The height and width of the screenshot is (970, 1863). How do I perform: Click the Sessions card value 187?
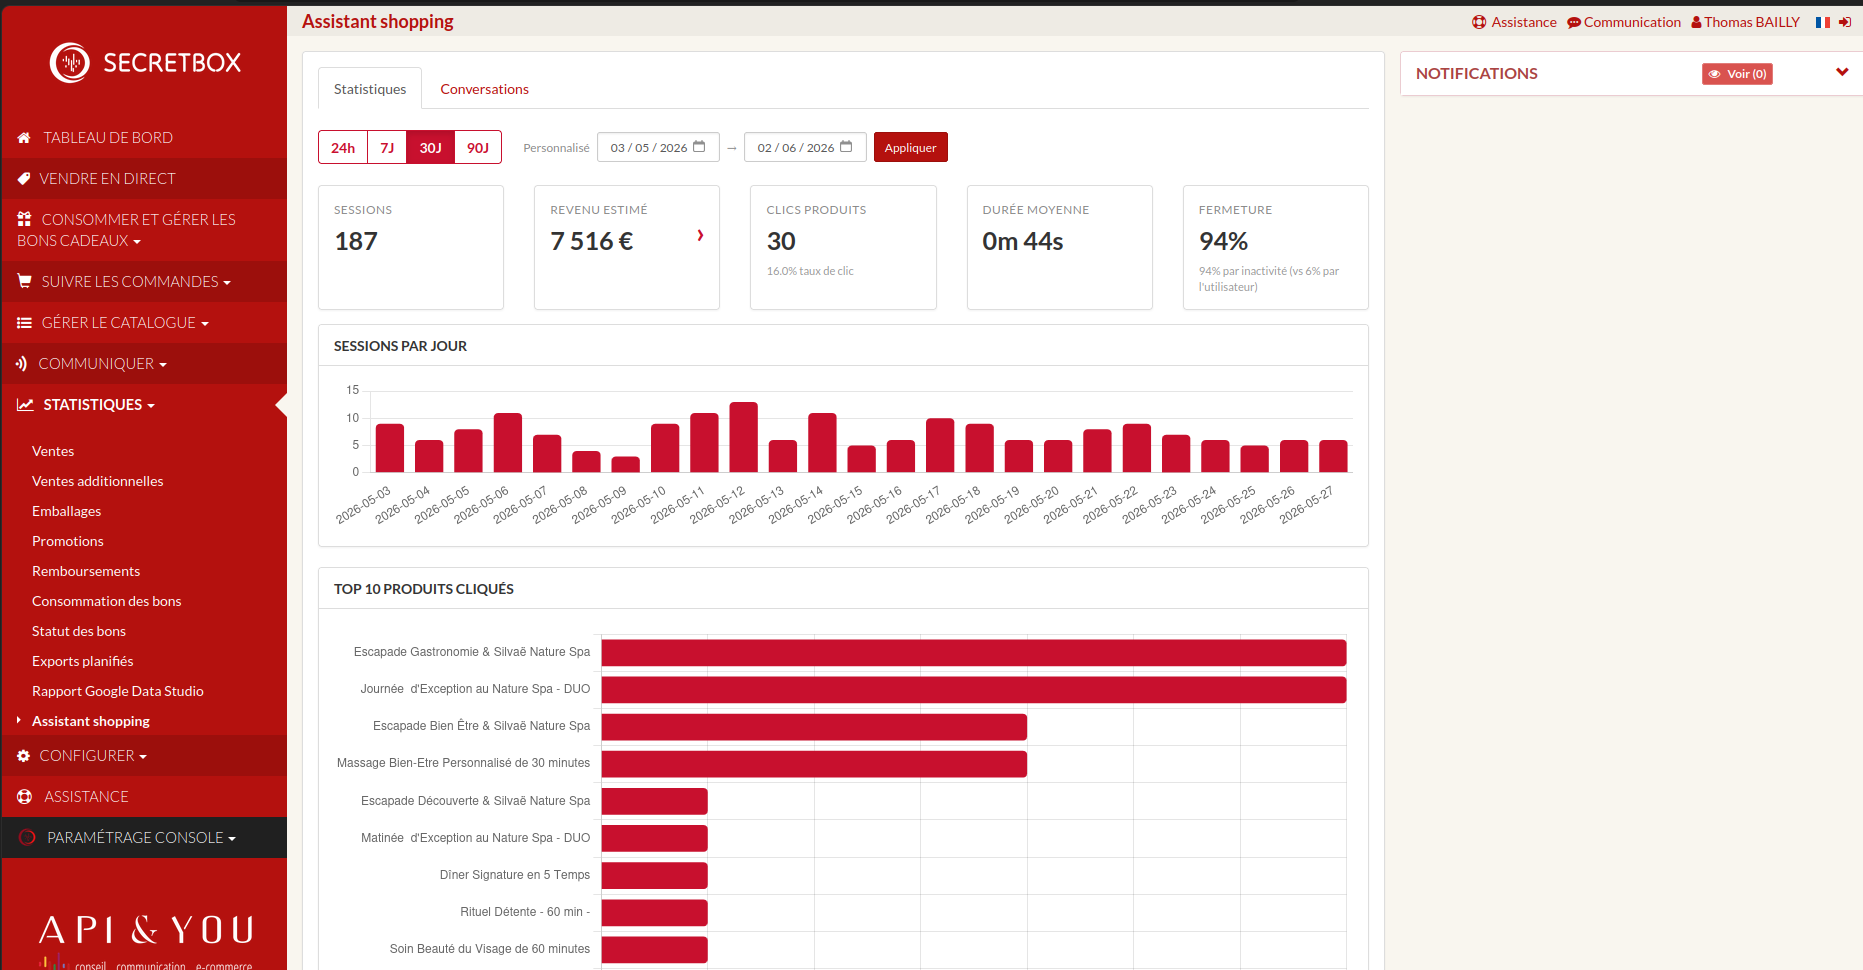point(356,241)
